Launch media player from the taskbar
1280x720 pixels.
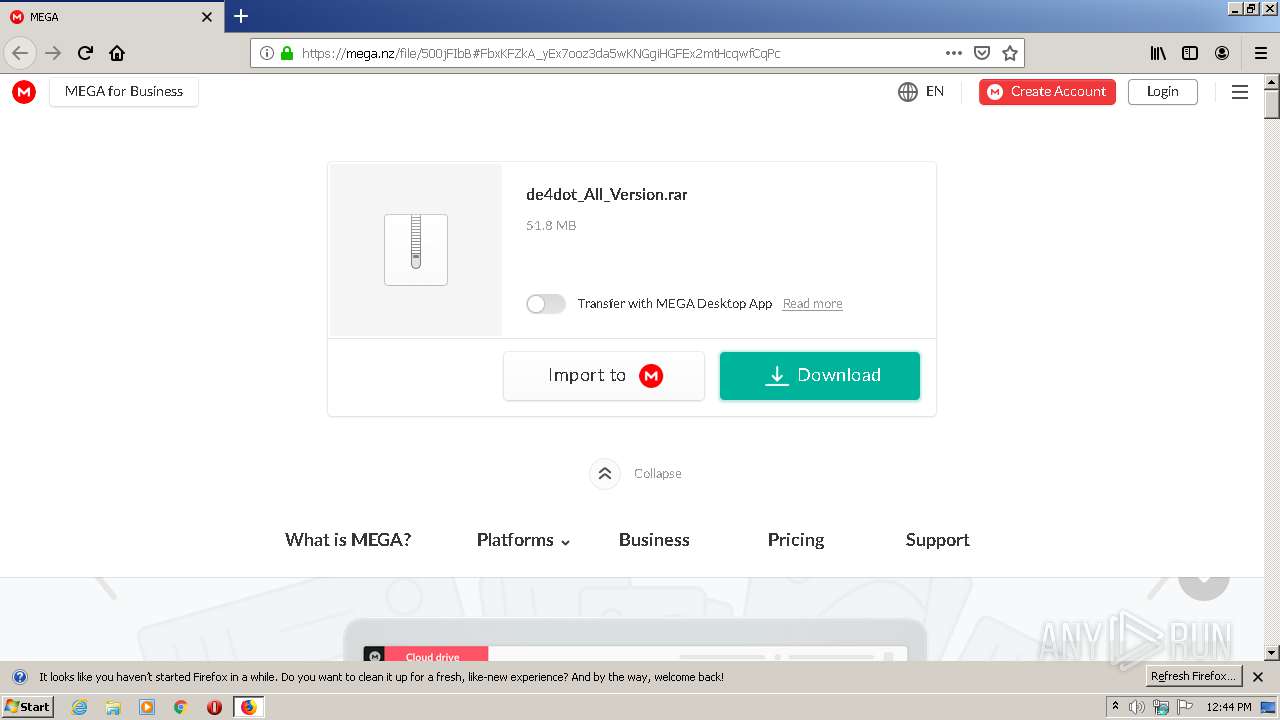click(147, 707)
